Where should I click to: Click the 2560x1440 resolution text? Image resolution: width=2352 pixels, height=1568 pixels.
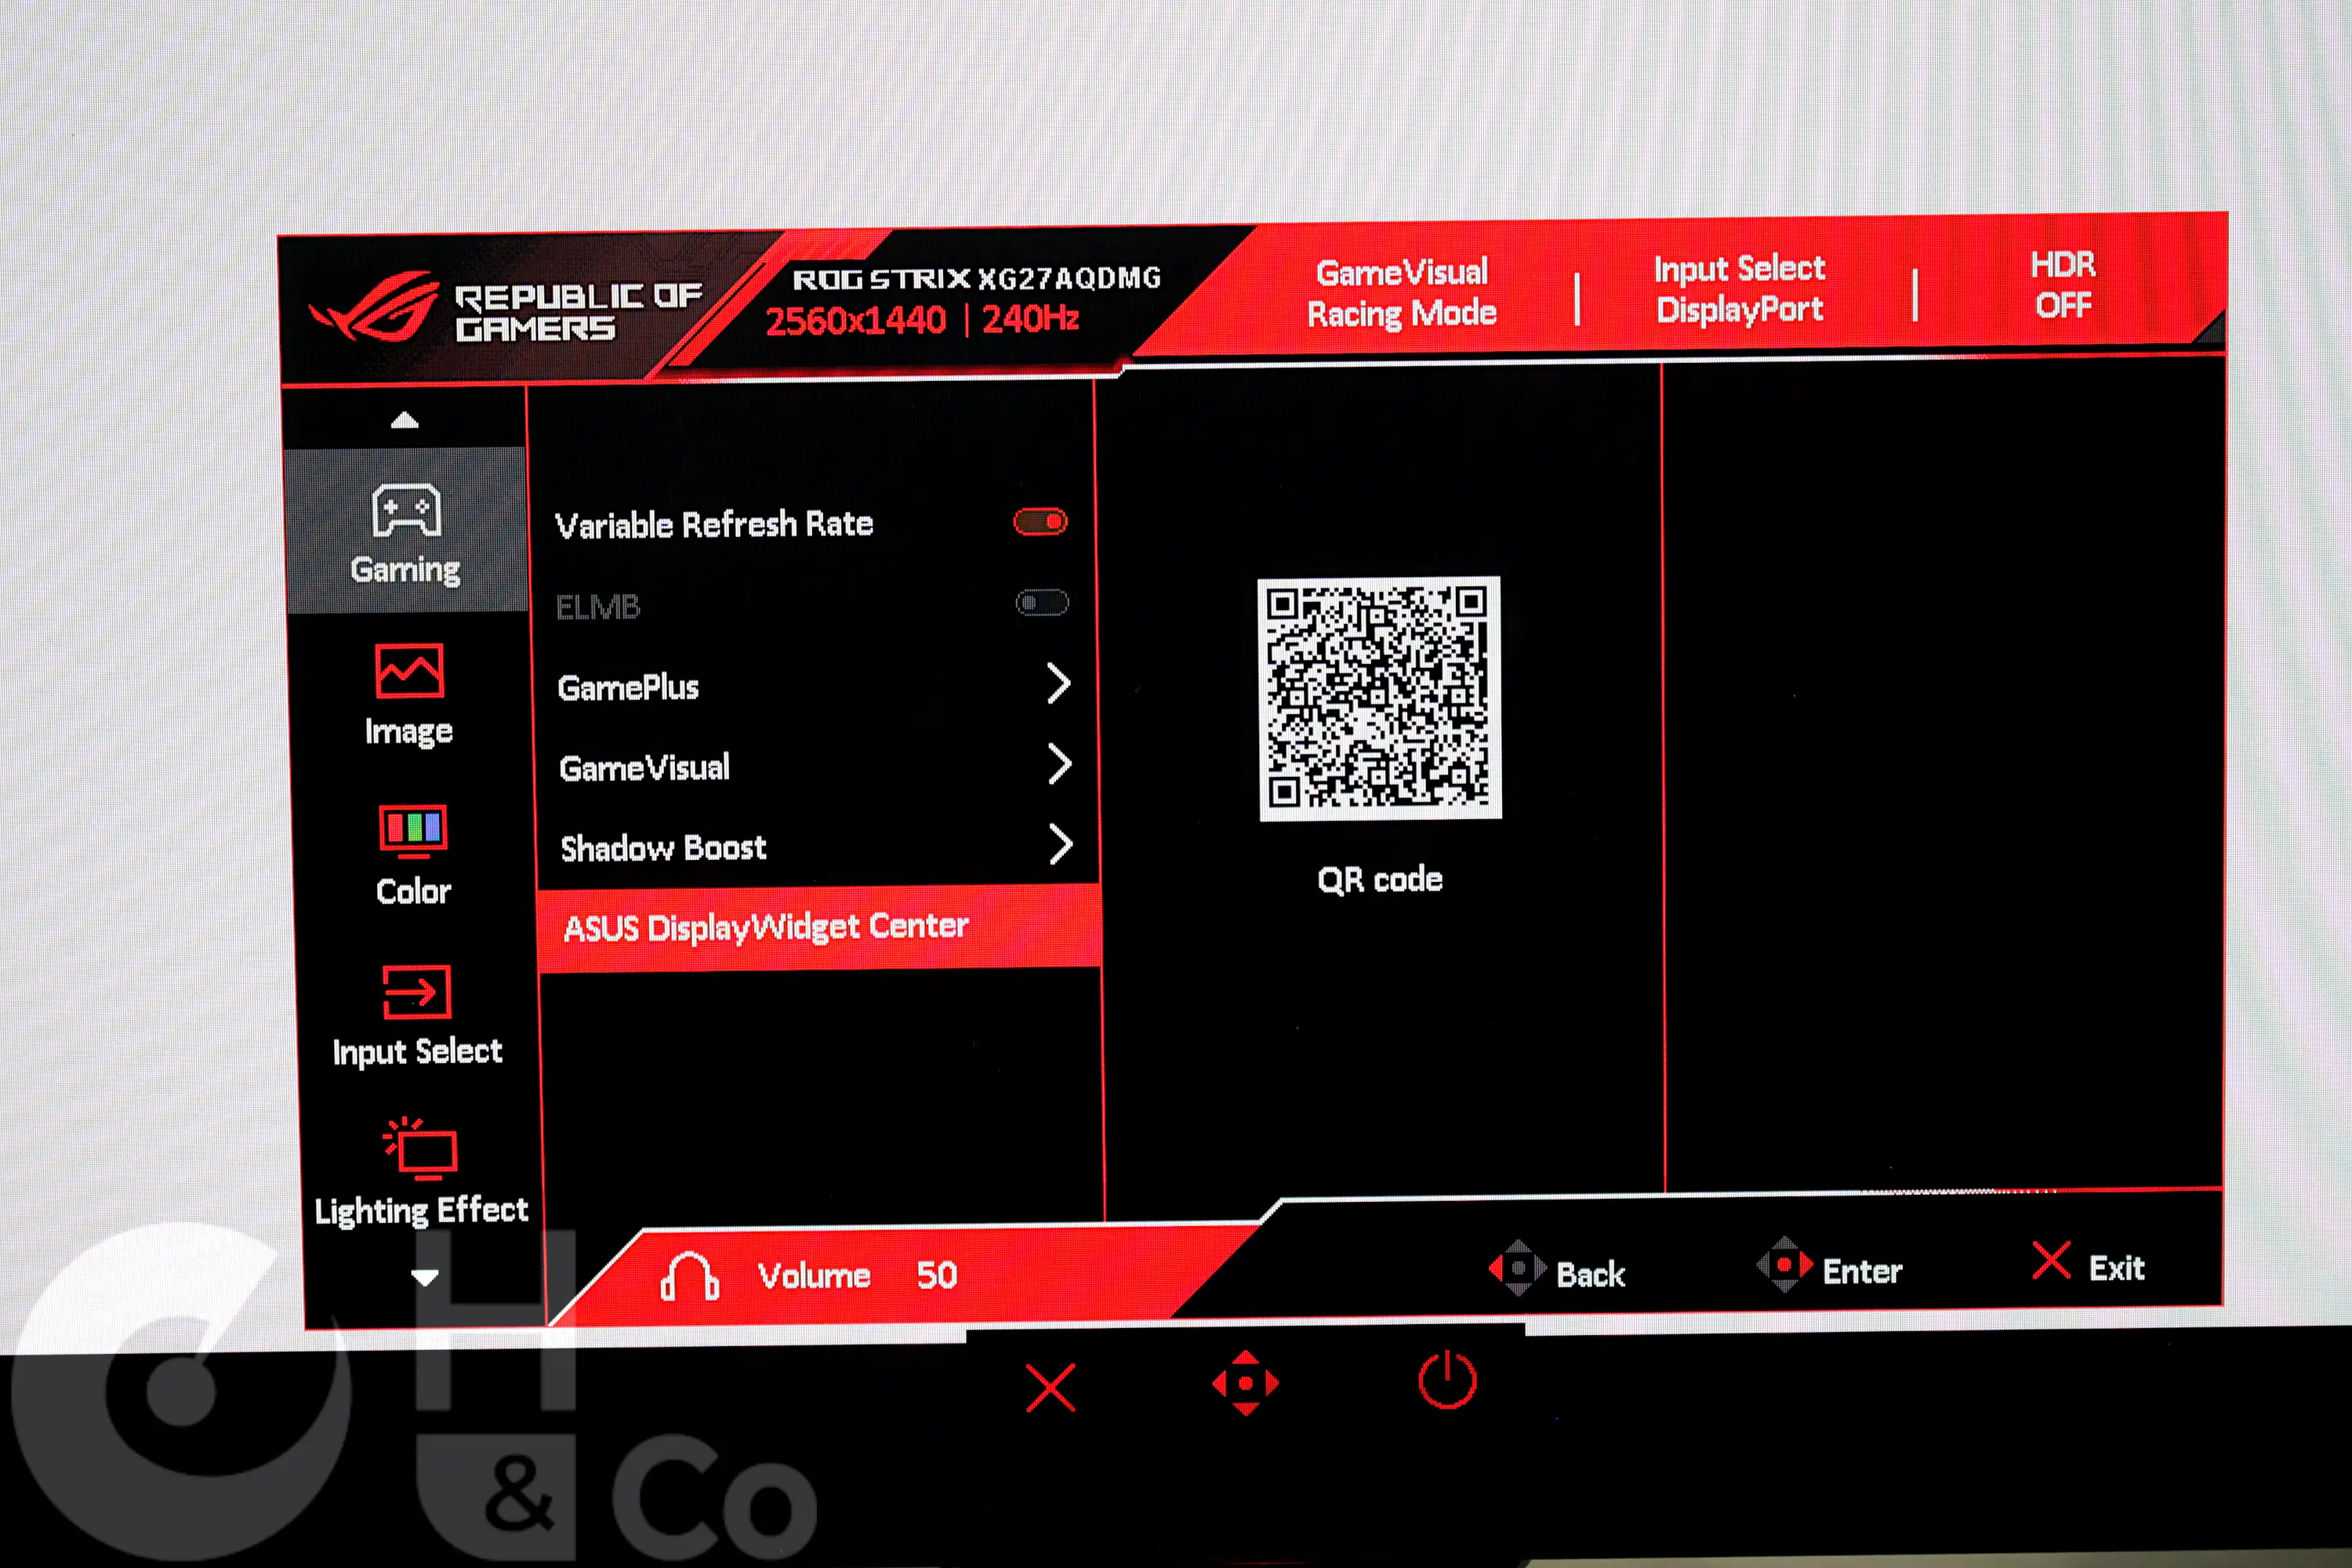(855, 321)
